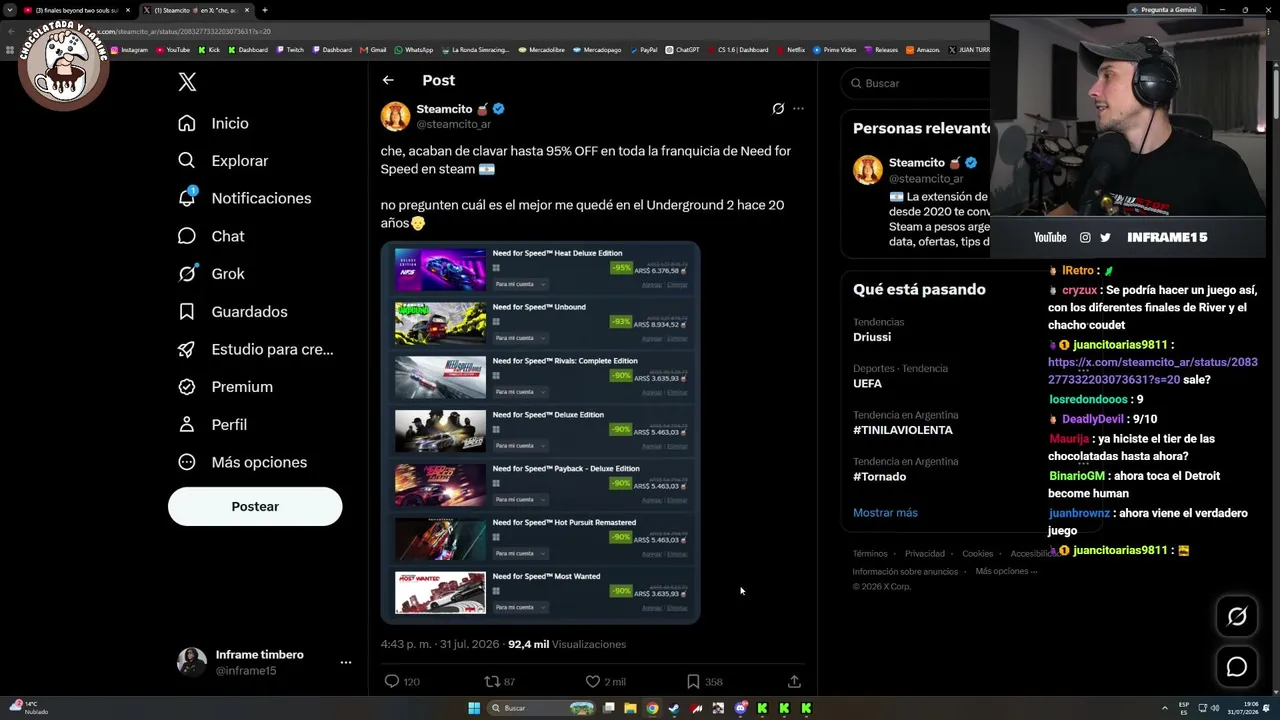This screenshot has height=720, width=1280.
Task: Click the X logo in the sidebar
Action: pyautogui.click(x=187, y=83)
